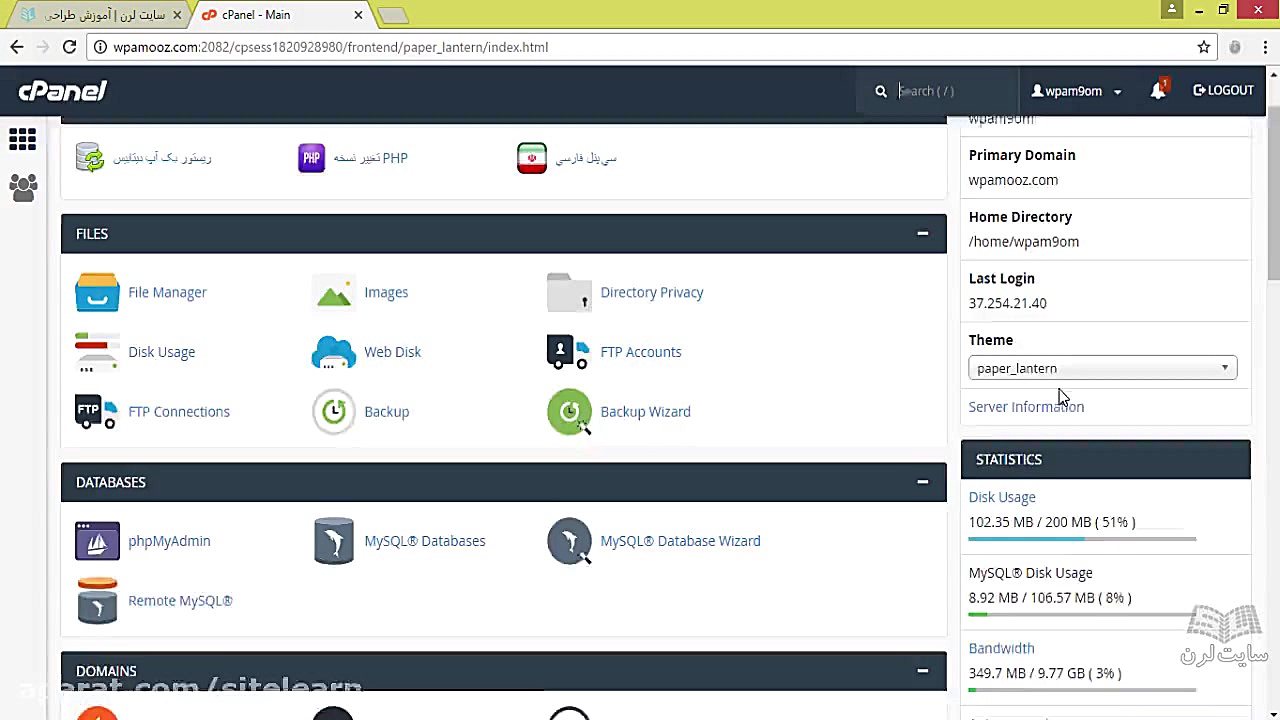Open the User Manager sidebar icon

[22, 187]
